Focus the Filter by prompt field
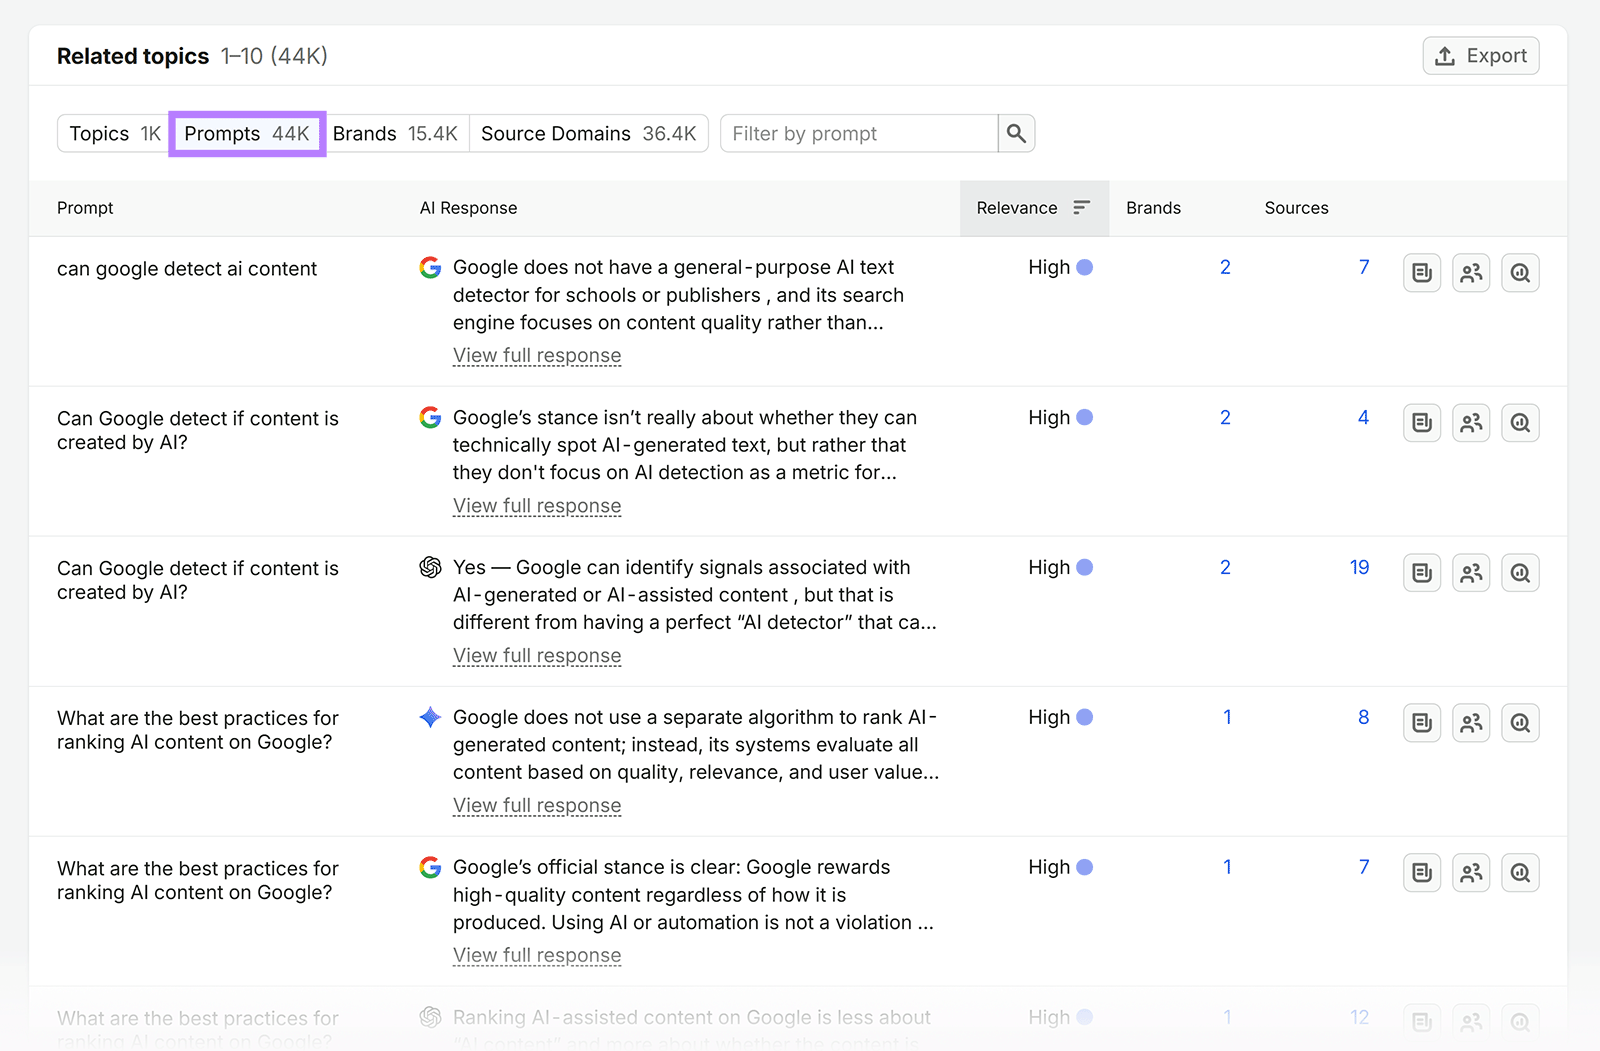The width and height of the screenshot is (1600, 1051). [859, 134]
